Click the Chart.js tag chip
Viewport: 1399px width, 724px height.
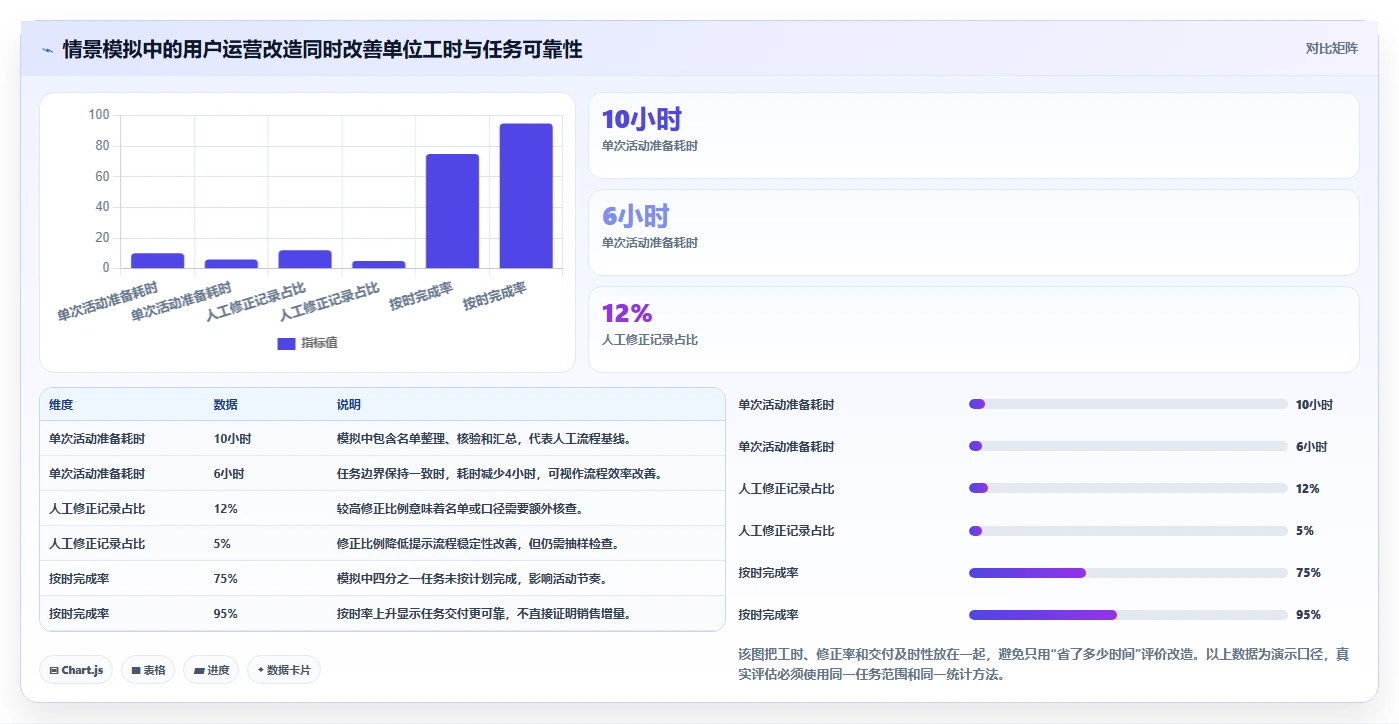coord(76,670)
